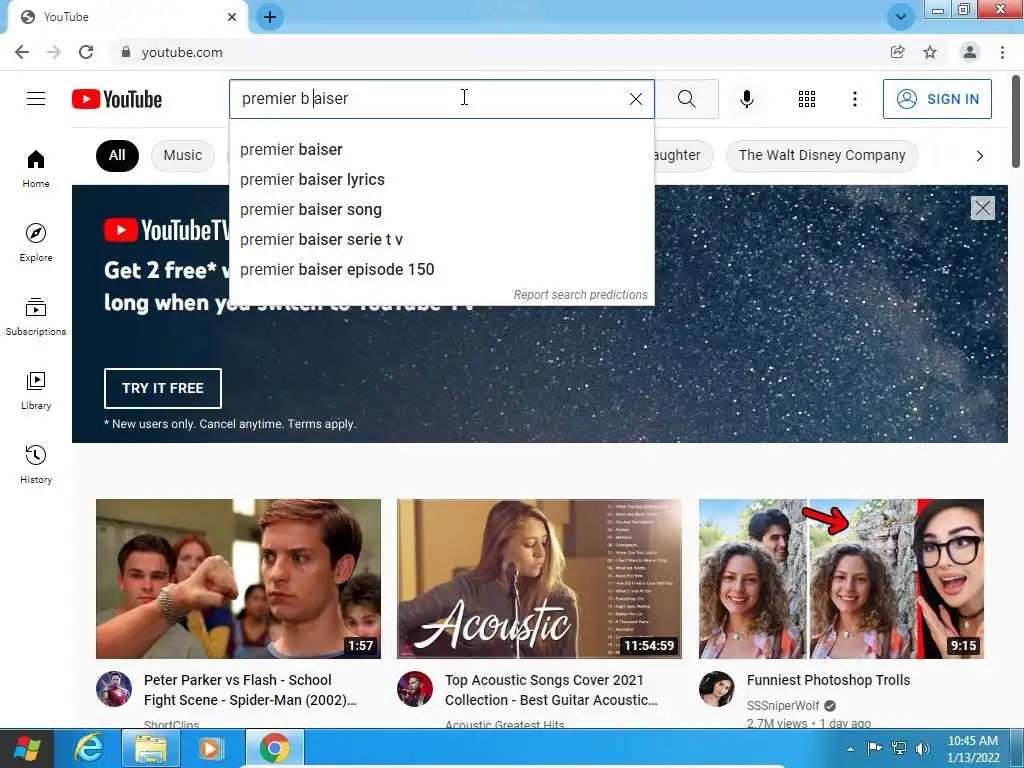The image size is (1024, 768).
Task: Click the magnifier search button
Action: pos(686,99)
